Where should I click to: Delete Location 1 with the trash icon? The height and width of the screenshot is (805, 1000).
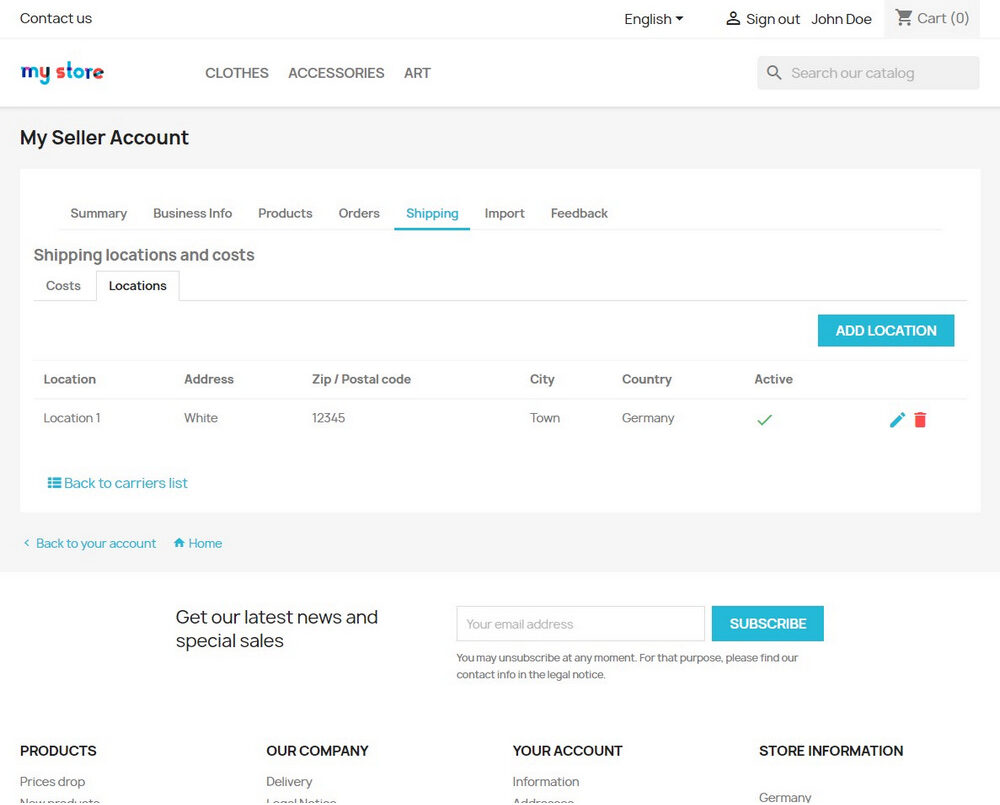tap(920, 420)
